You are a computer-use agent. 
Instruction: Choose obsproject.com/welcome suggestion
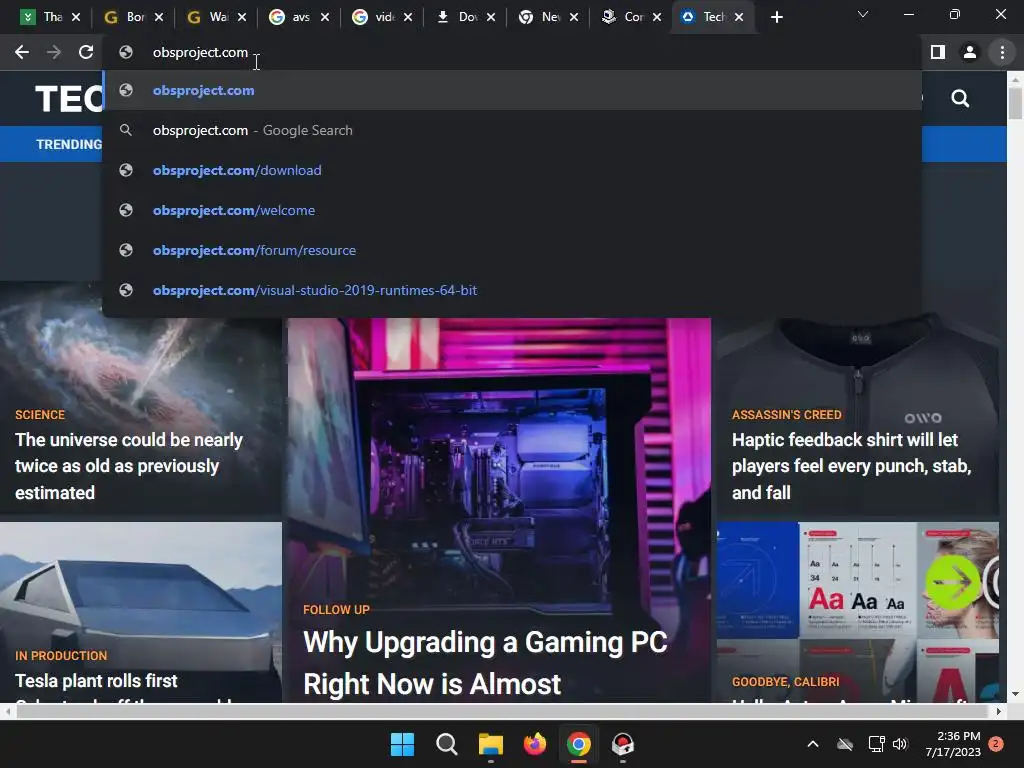(x=513, y=210)
